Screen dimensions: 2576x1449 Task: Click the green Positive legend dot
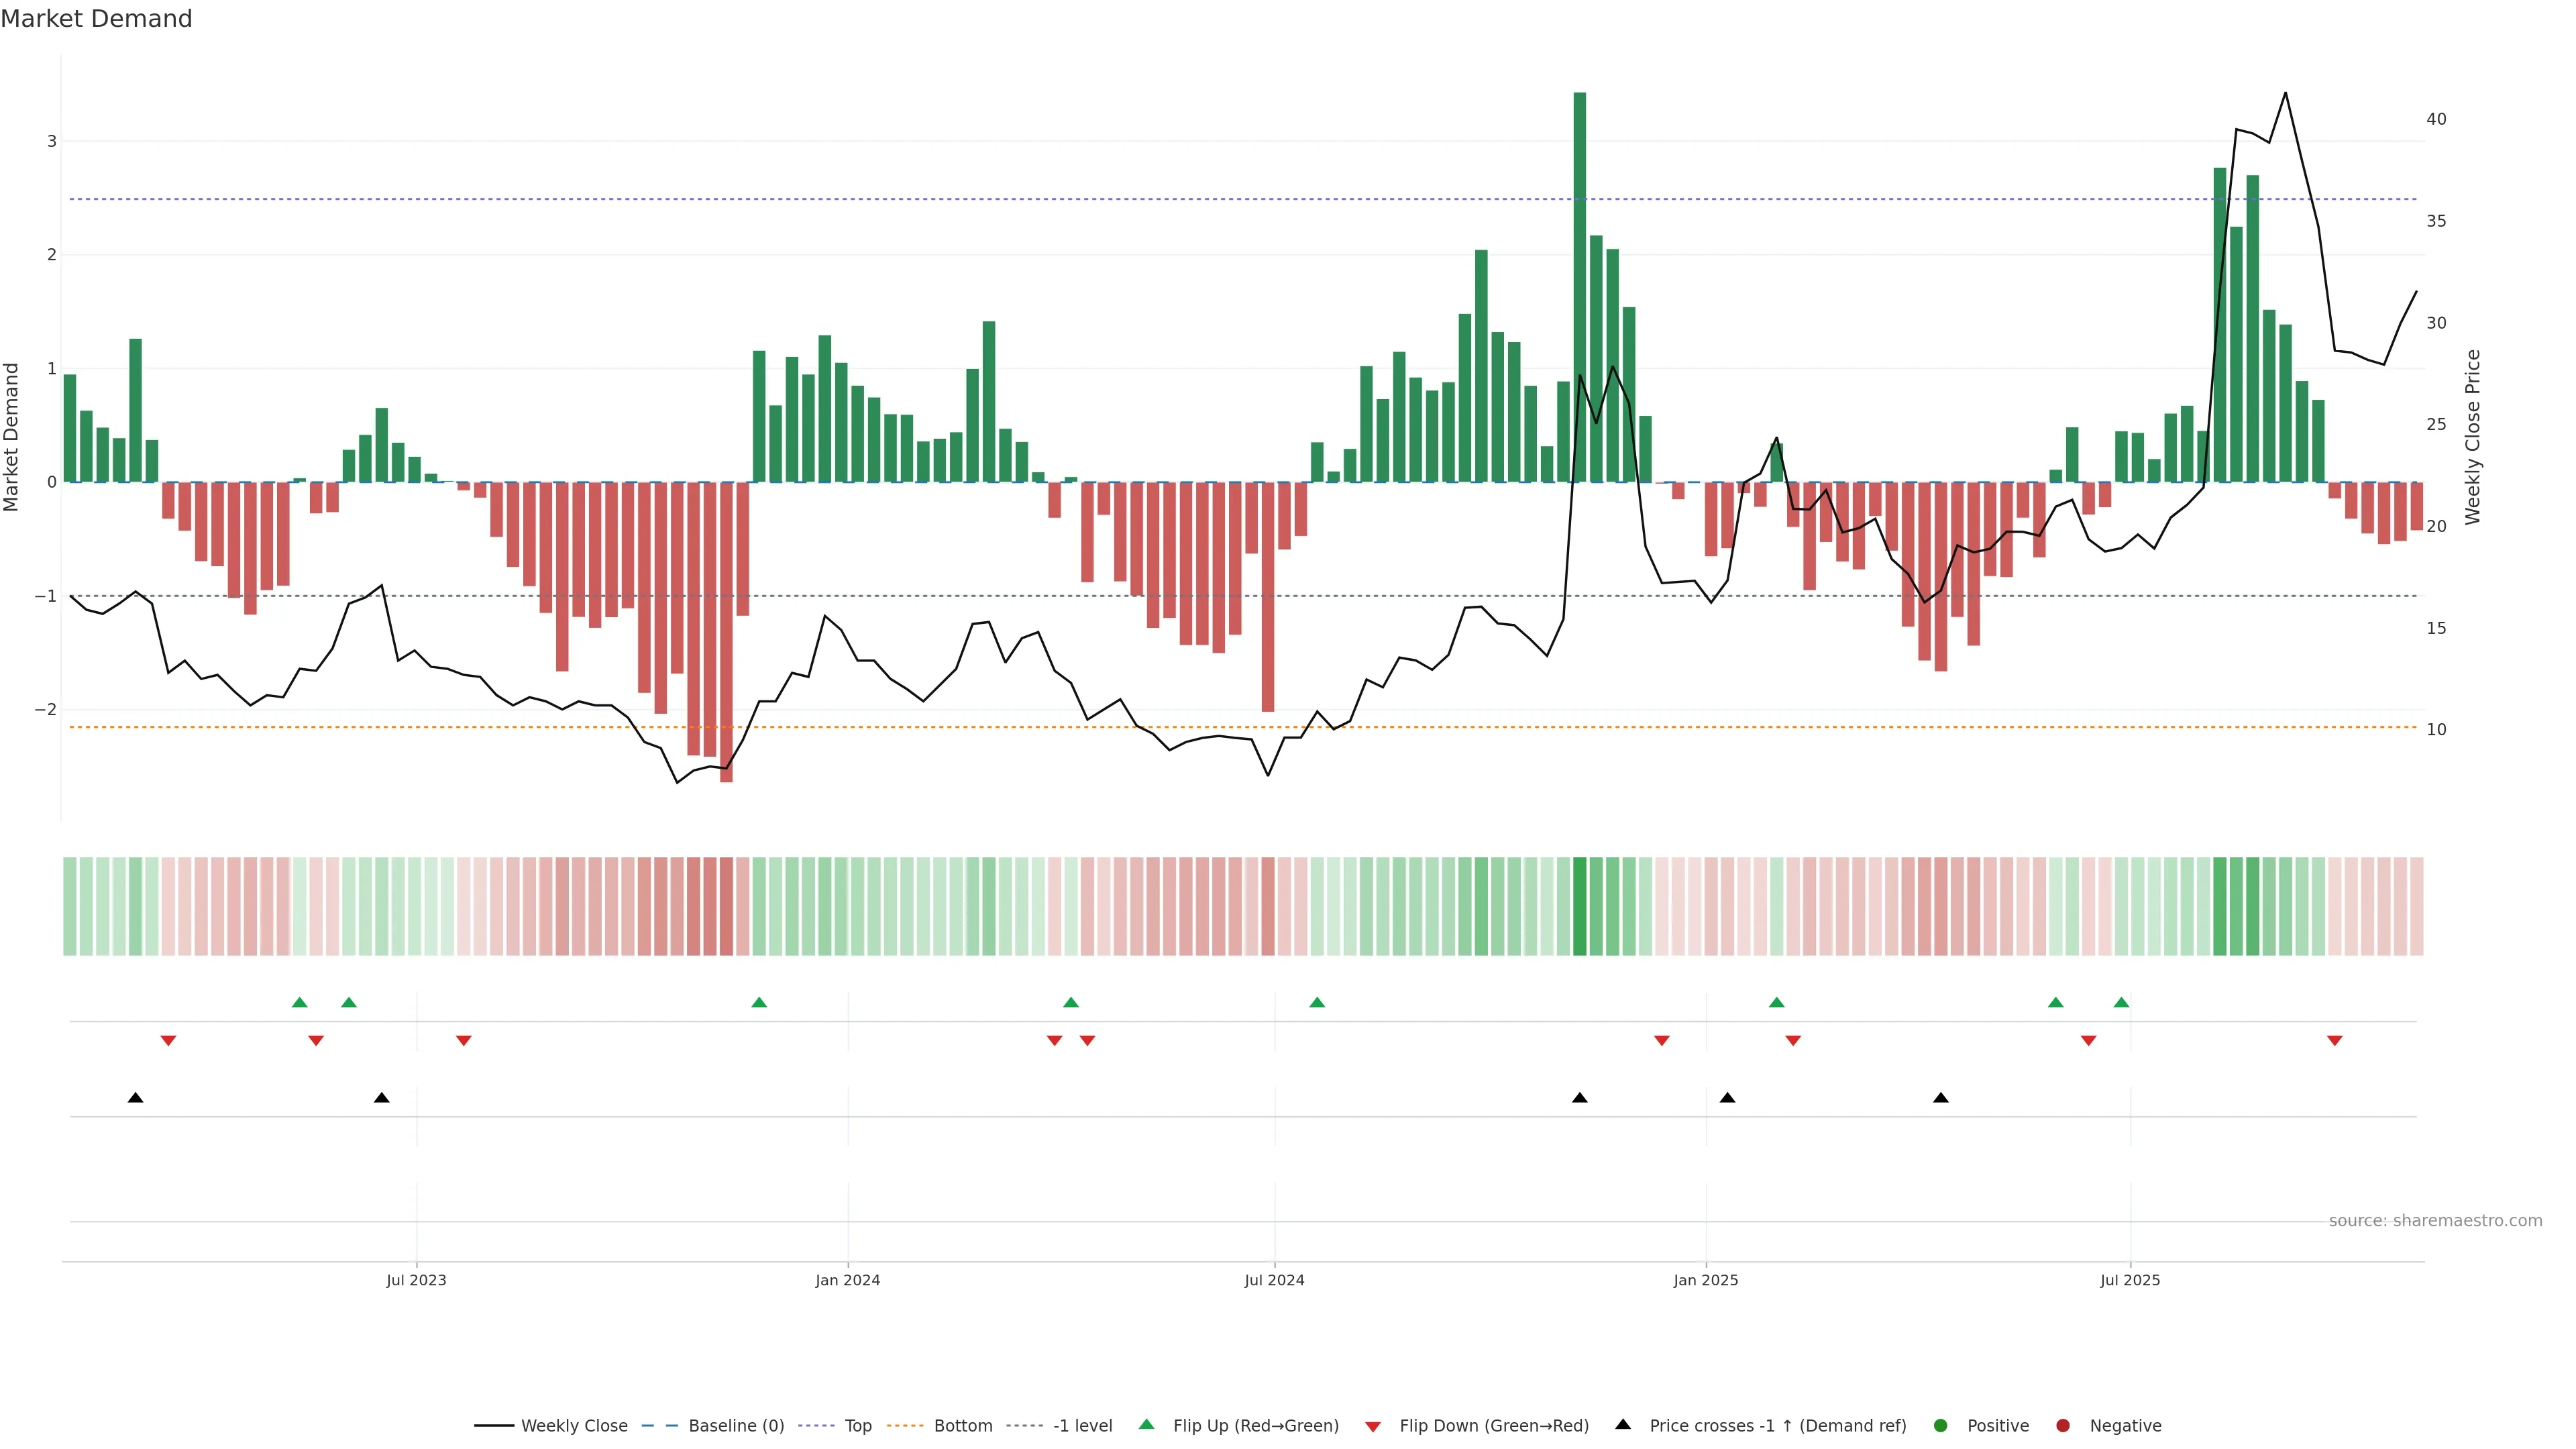pyautogui.click(x=1941, y=1426)
